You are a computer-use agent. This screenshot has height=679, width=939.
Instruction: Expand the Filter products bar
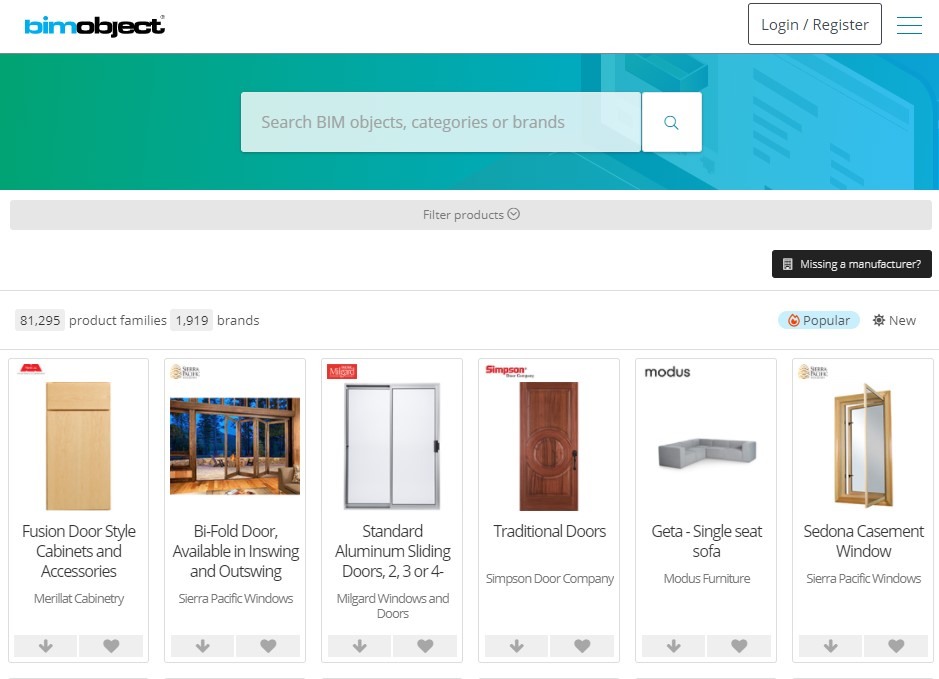click(471, 214)
